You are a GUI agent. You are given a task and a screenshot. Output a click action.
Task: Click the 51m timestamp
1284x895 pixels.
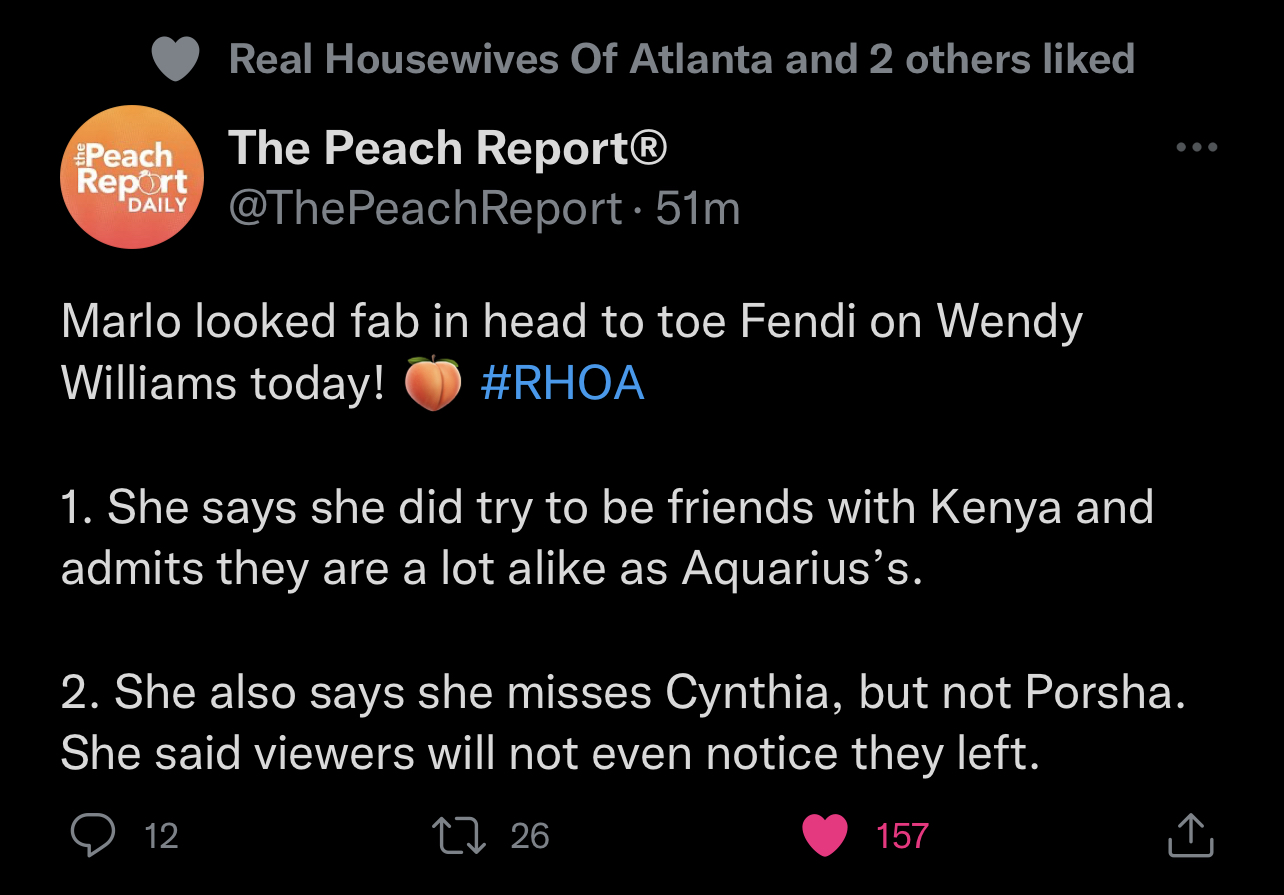pos(699,209)
